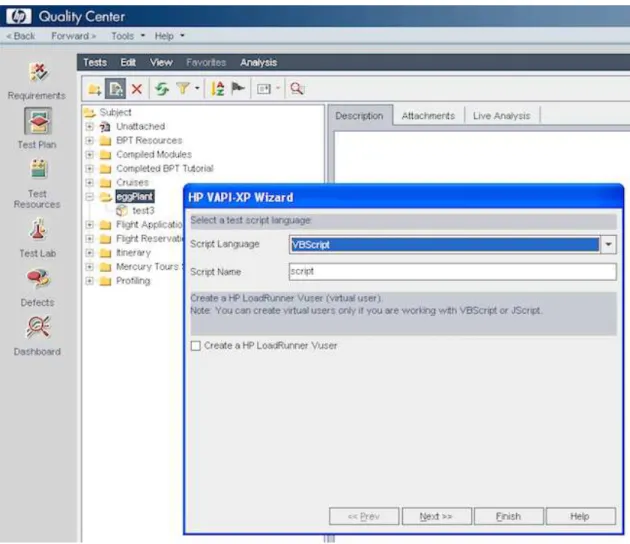Open the Edit menu
The height and width of the screenshot is (544, 630).
[x=128, y=63]
